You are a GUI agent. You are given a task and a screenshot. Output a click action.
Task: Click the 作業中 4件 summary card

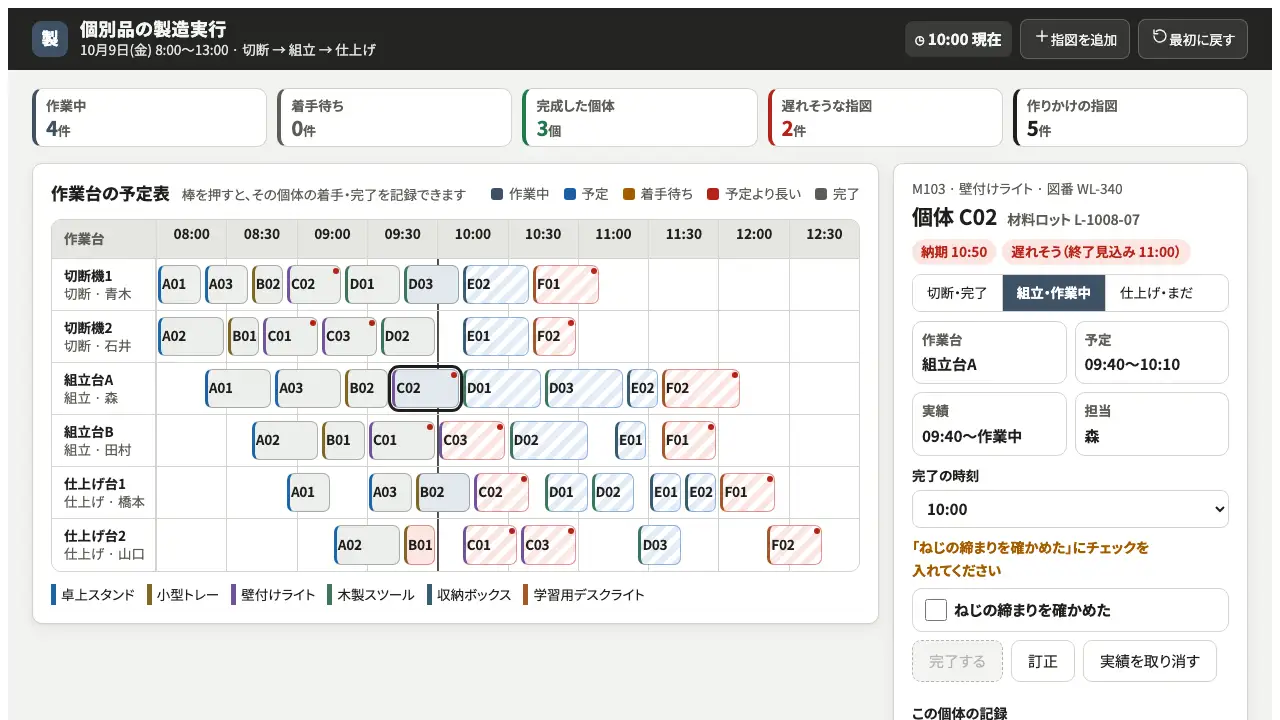pyautogui.click(x=150, y=118)
